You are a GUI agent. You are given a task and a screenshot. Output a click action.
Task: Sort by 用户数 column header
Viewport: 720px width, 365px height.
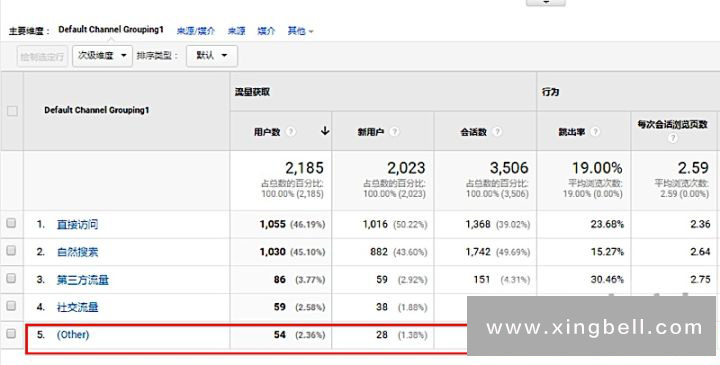pos(267,132)
